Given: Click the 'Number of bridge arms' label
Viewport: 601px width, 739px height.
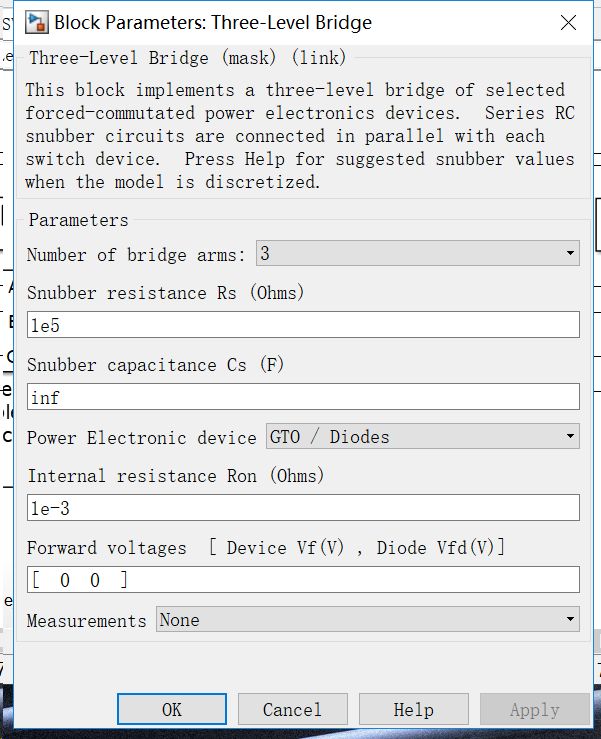Looking at the screenshot, I should point(135,255).
